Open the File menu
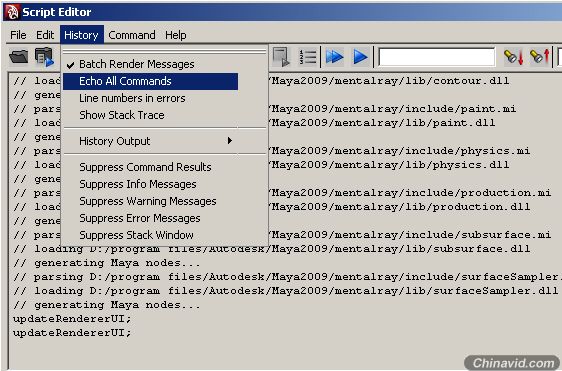This screenshot has height=371, width=562. point(18,35)
